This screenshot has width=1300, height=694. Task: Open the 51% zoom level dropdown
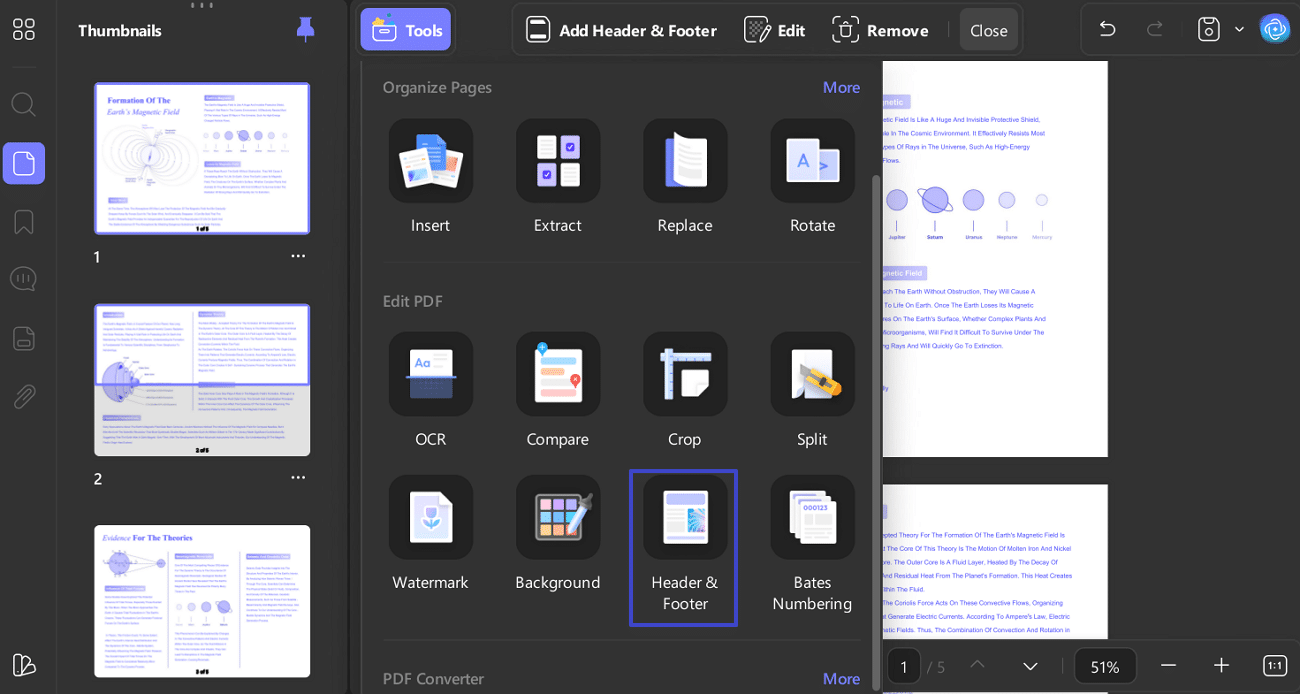click(x=1105, y=666)
